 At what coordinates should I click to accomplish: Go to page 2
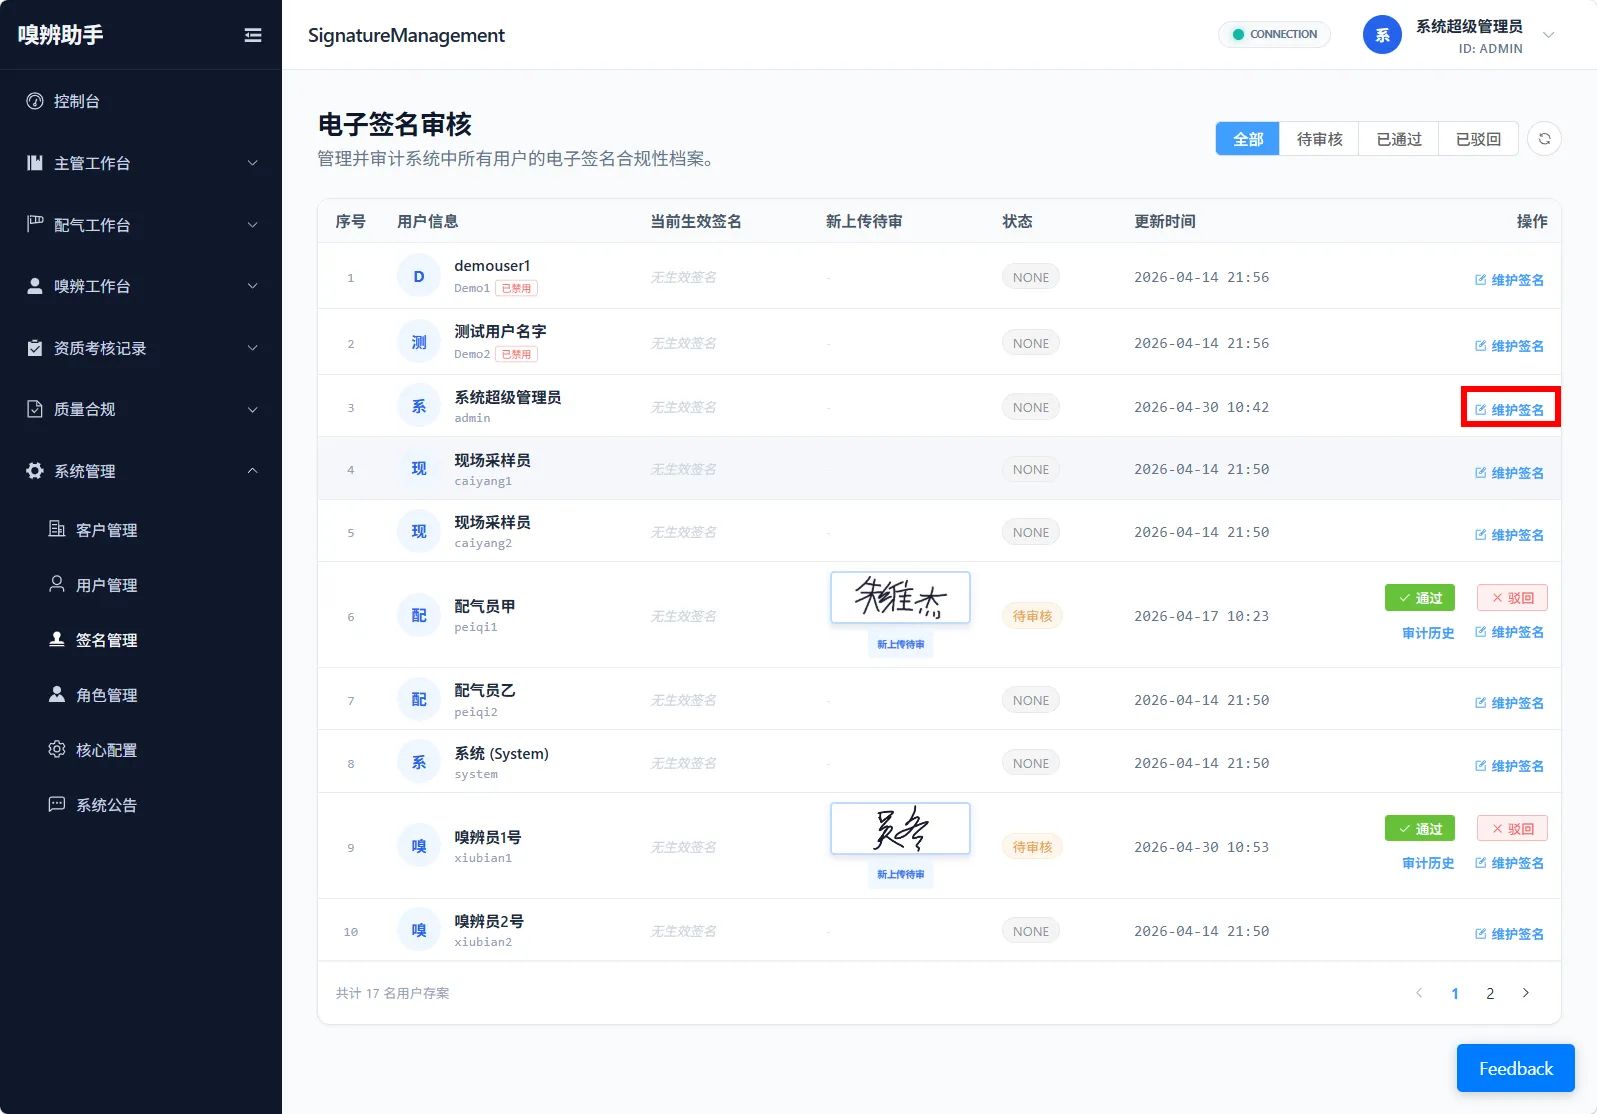[x=1490, y=993]
